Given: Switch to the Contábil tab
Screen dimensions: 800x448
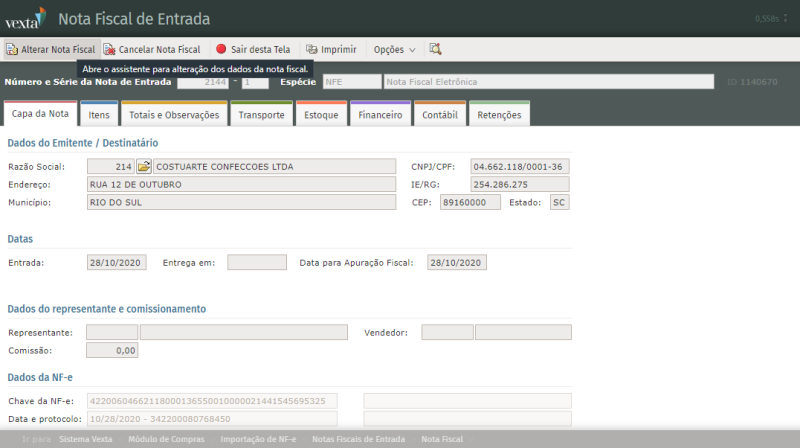Looking at the screenshot, I should [x=440, y=115].
